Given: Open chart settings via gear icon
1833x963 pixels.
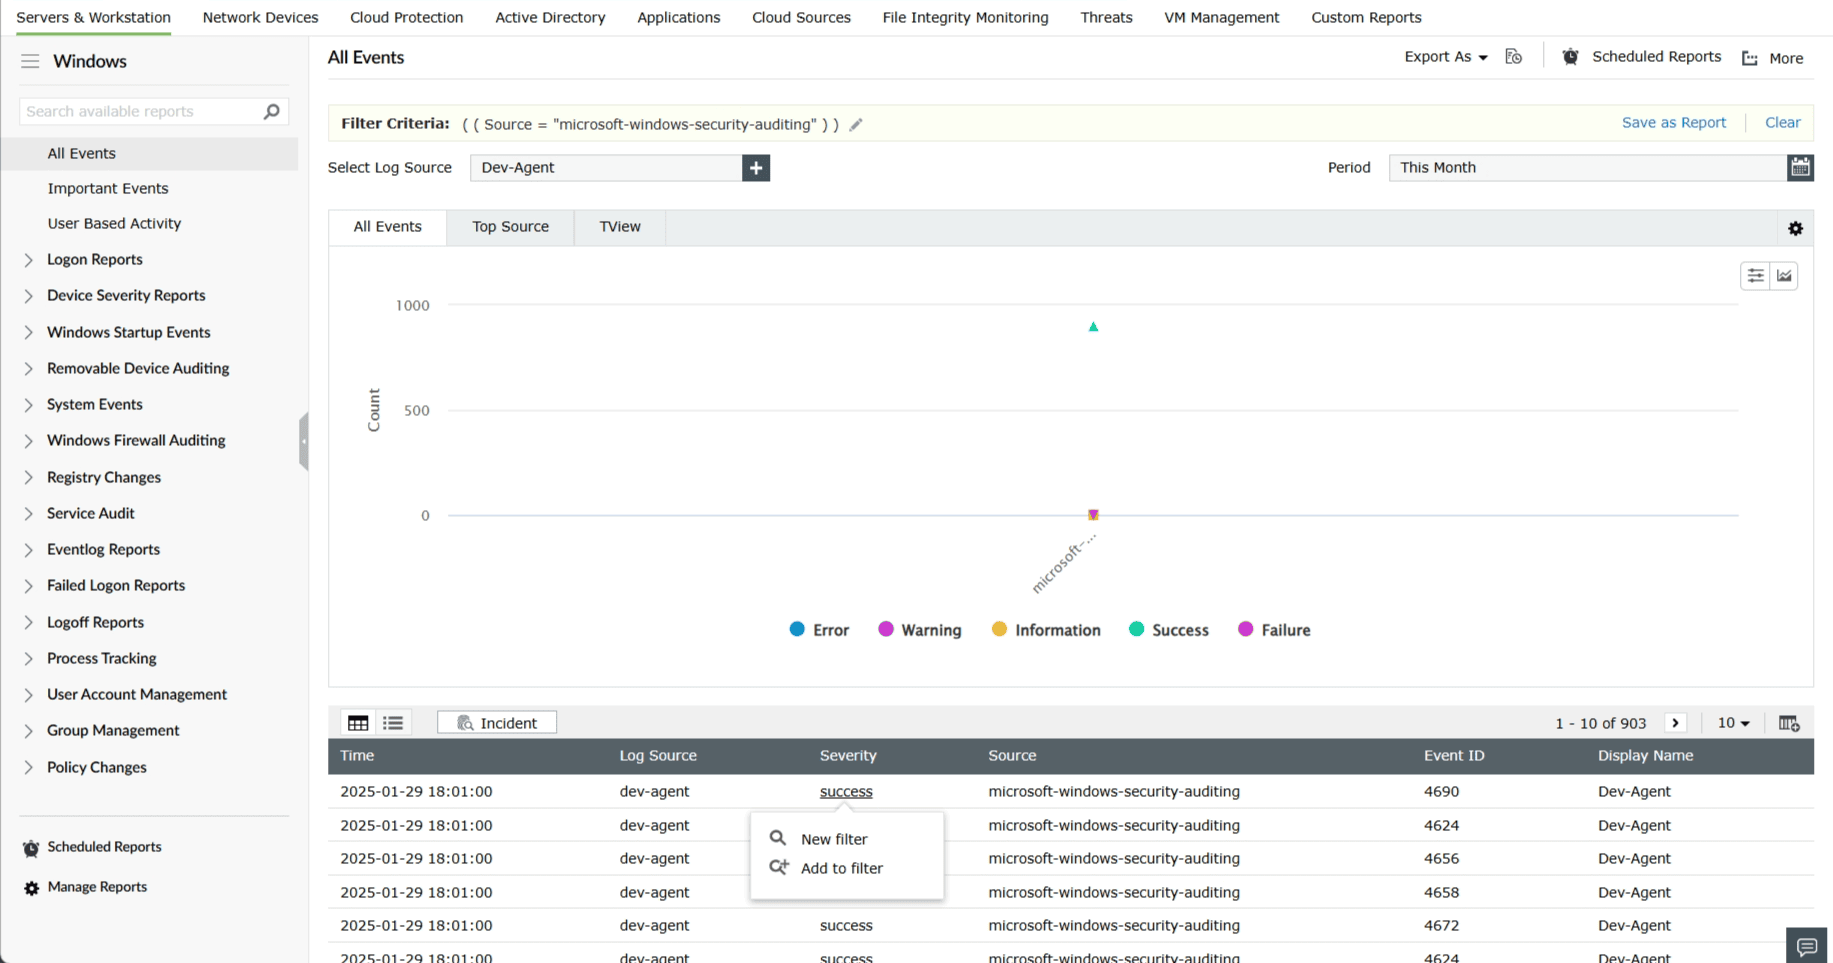Looking at the screenshot, I should (1795, 228).
